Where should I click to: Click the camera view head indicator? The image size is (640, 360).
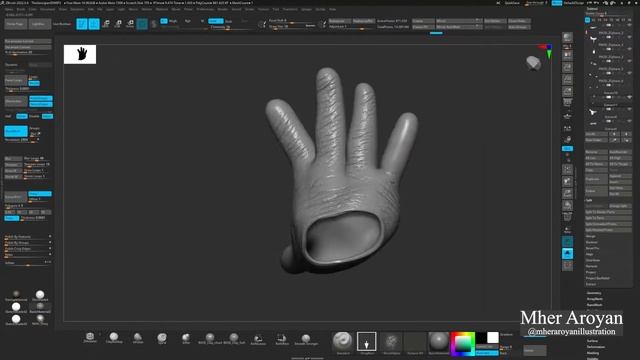click(x=533, y=63)
